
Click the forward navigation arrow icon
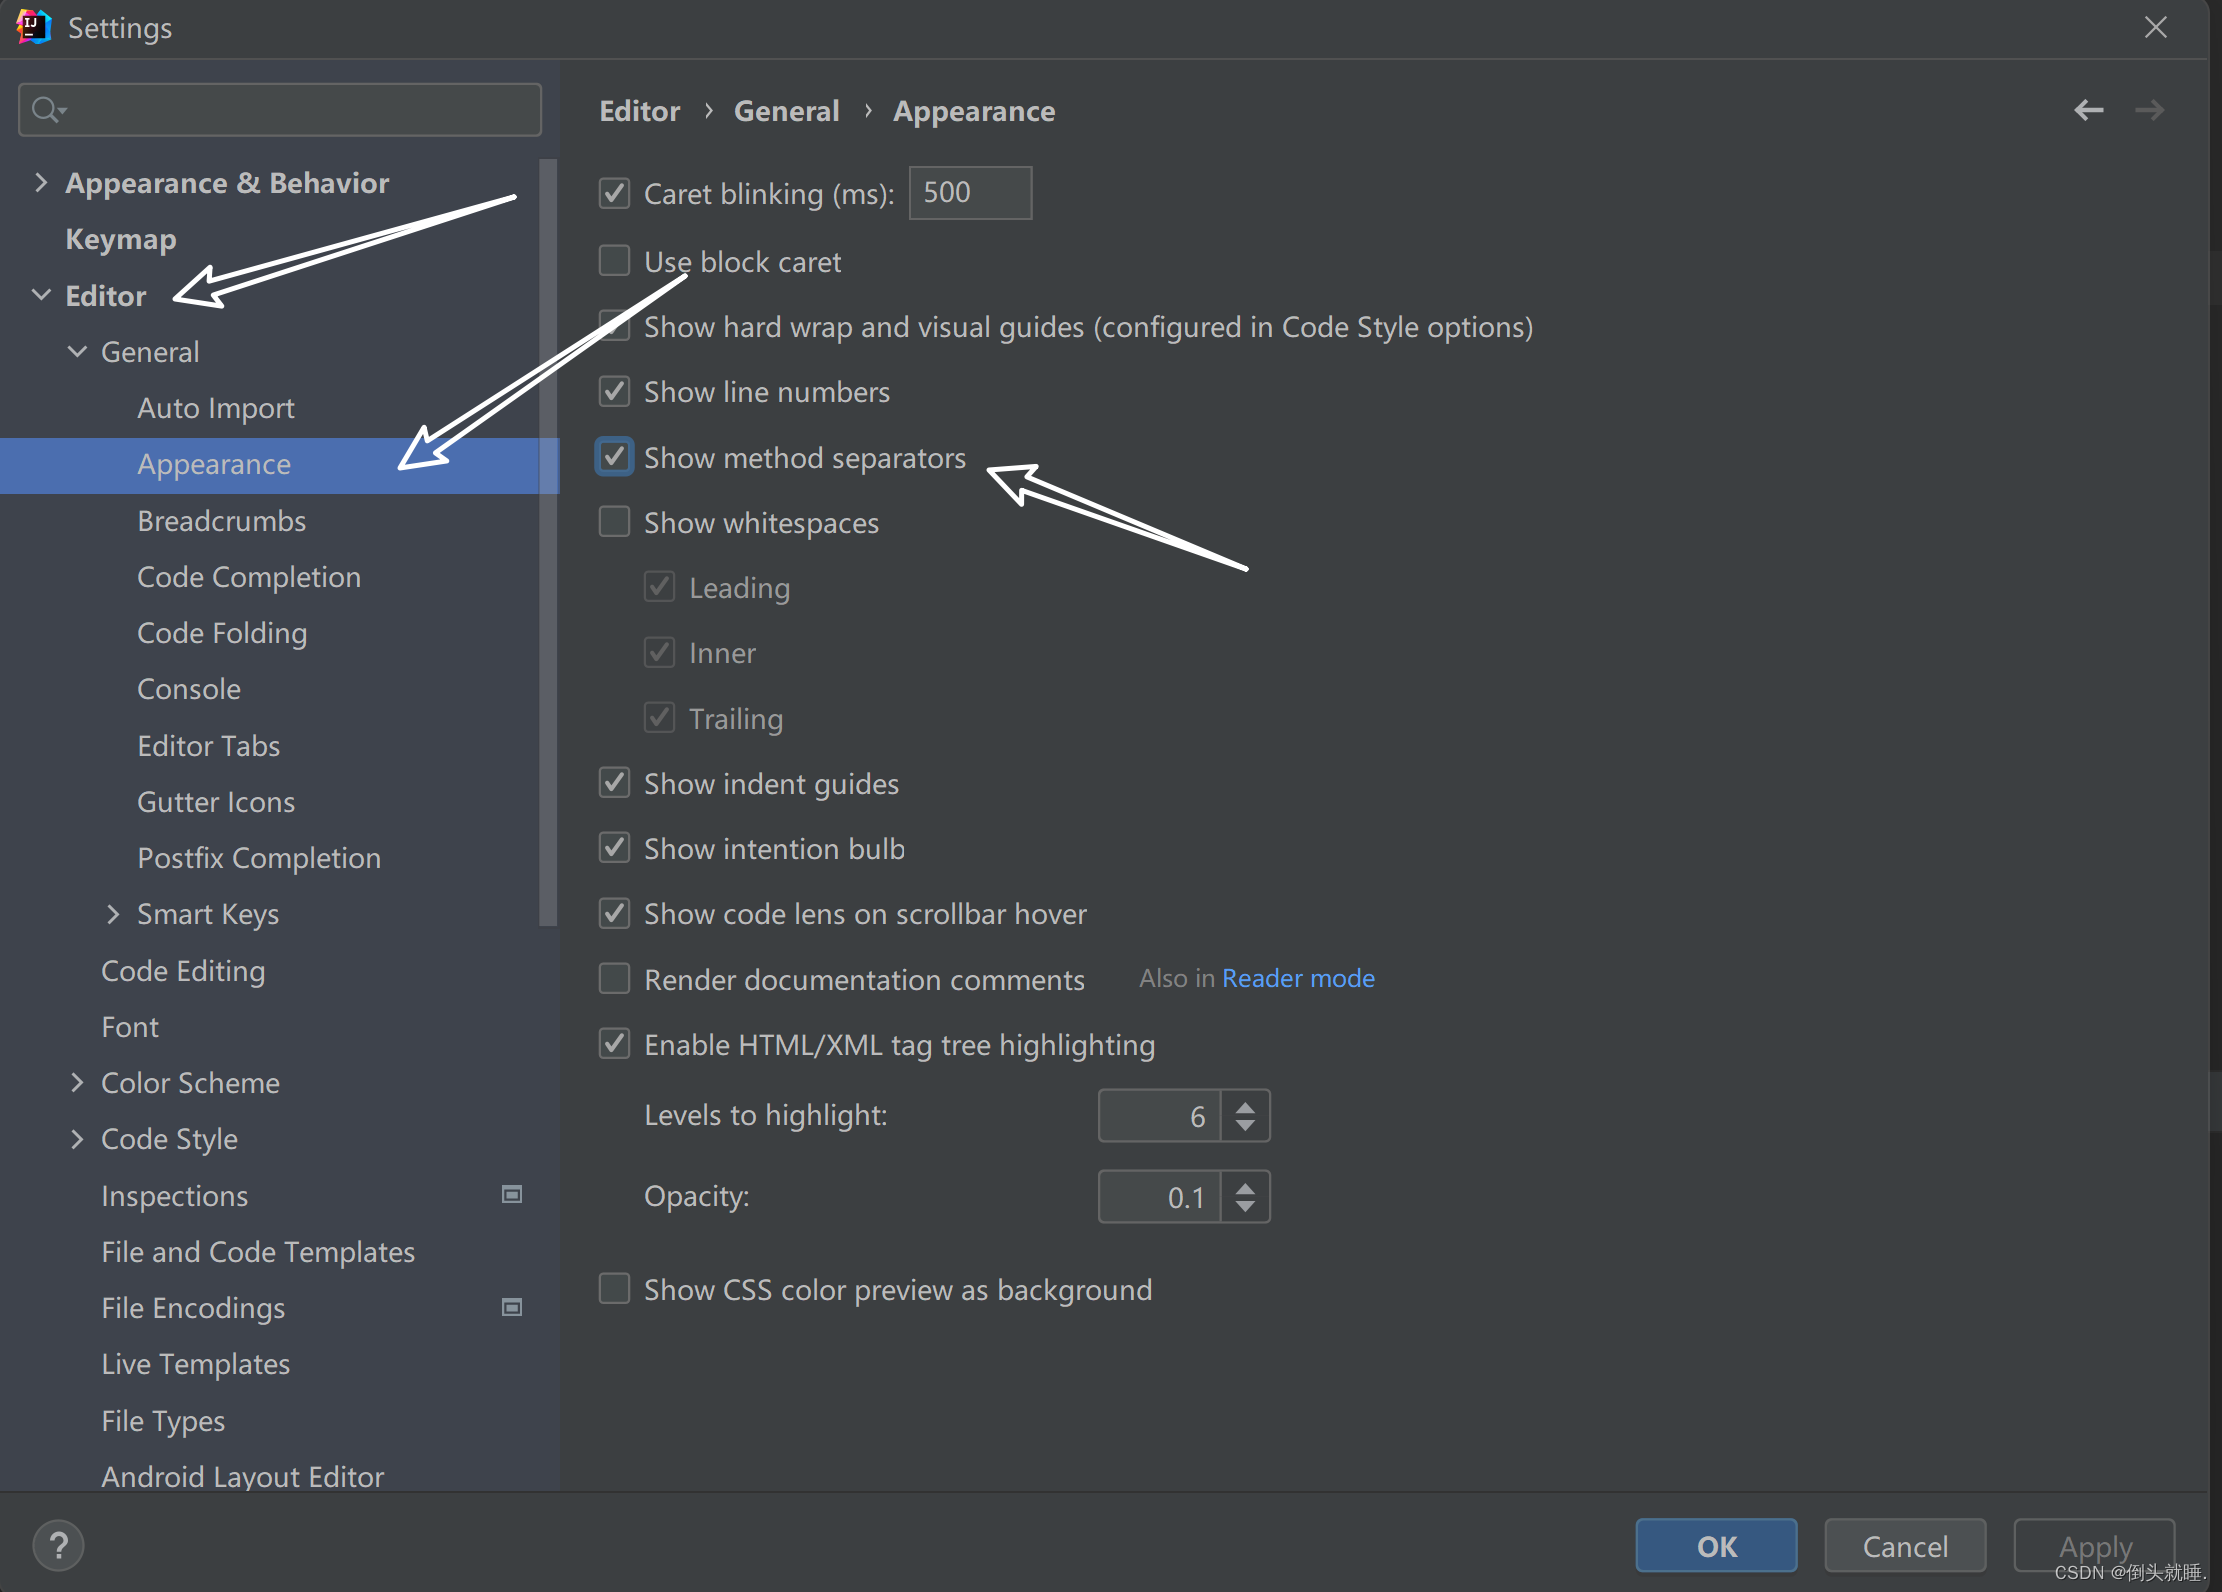(x=2149, y=110)
